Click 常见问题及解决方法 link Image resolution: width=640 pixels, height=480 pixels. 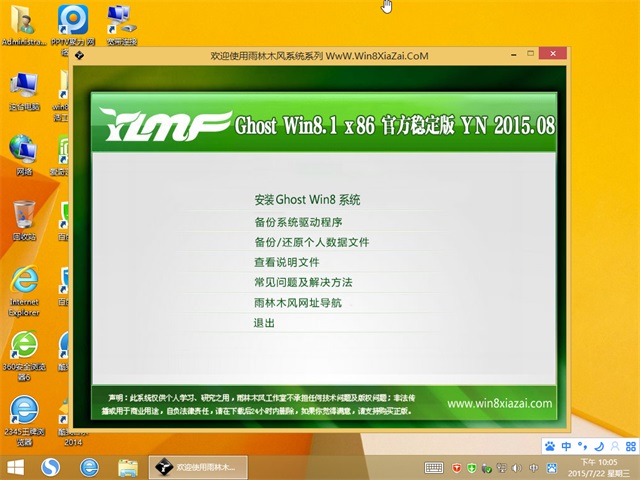tap(303, 282)
